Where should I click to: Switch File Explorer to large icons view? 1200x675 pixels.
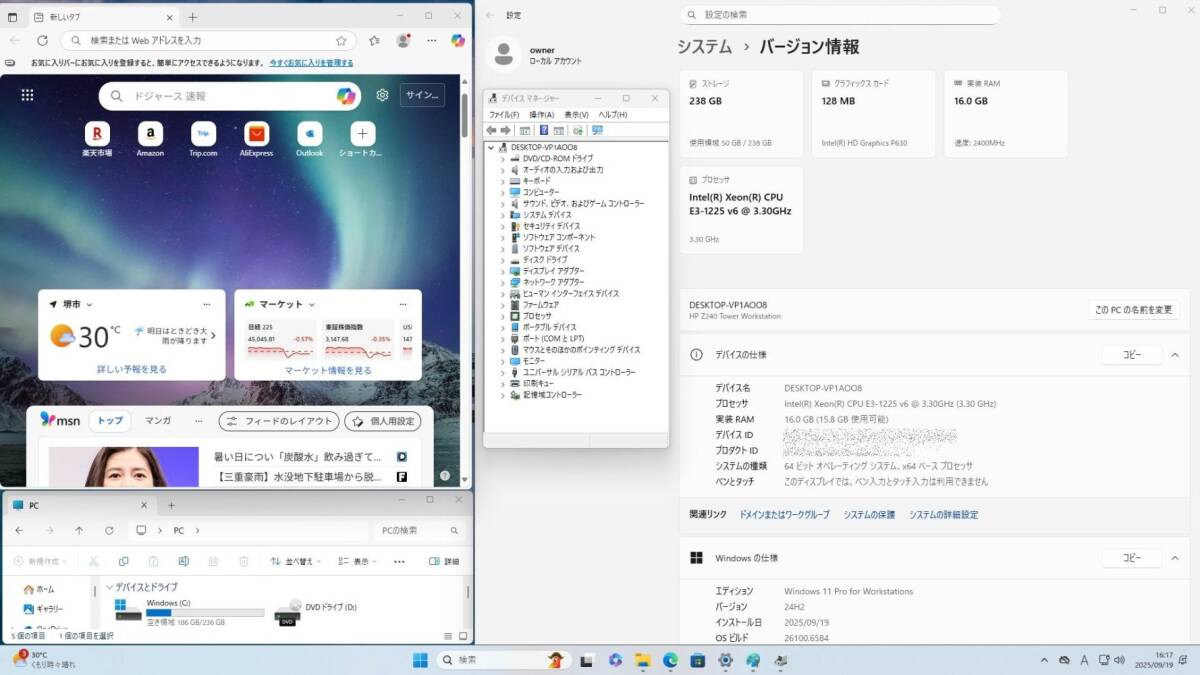(463, 636)
